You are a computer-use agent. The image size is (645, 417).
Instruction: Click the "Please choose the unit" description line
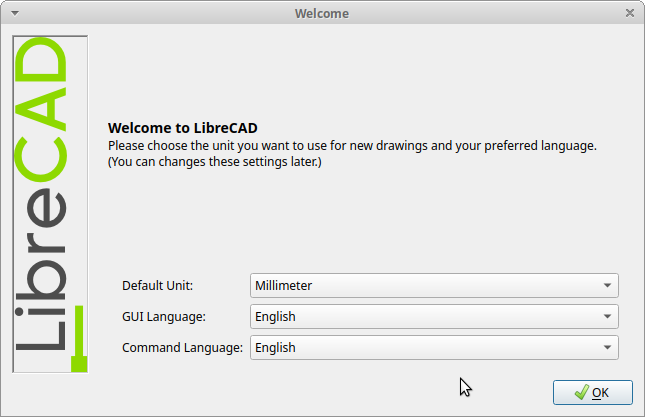tap(352, 145)
